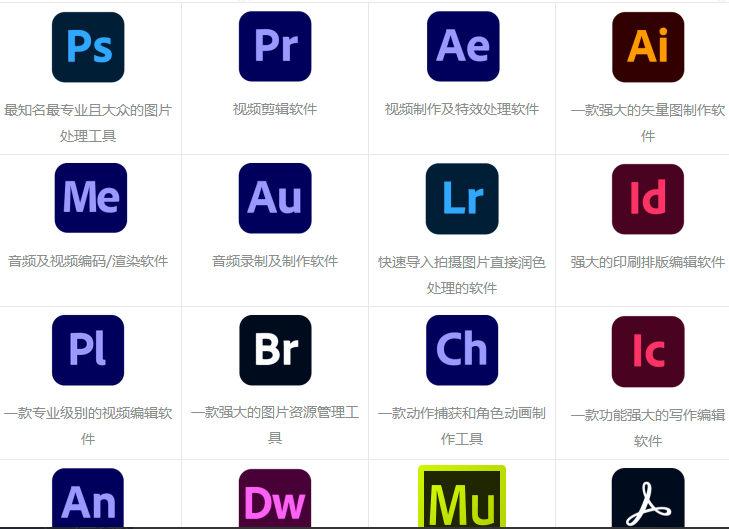729x529 pixels.
Task: Click the Illustrator Ai icon
Action: tap(648, 47)
